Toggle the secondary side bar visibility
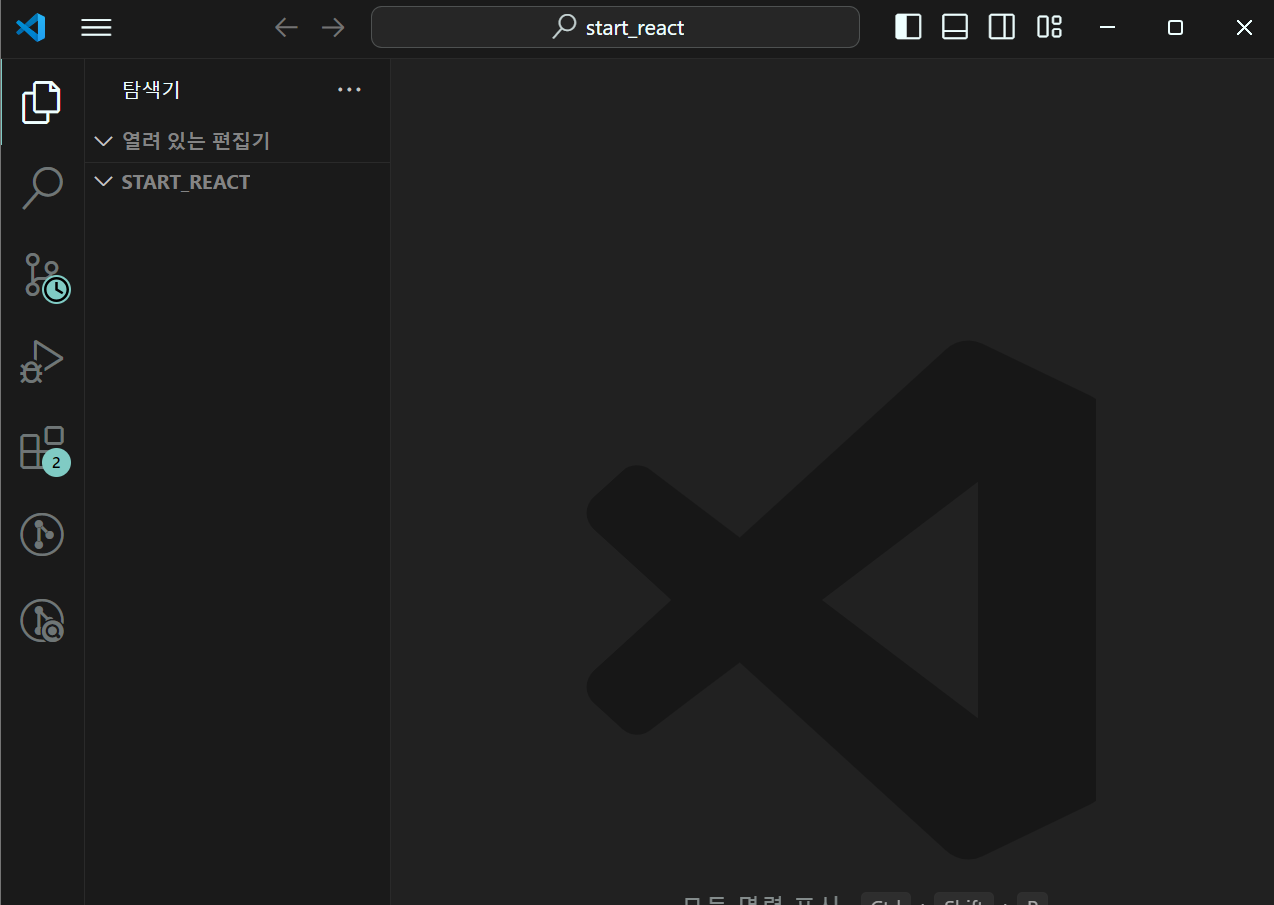The width and height of the screenshot is (1274, 905). tap(1002, 27)
